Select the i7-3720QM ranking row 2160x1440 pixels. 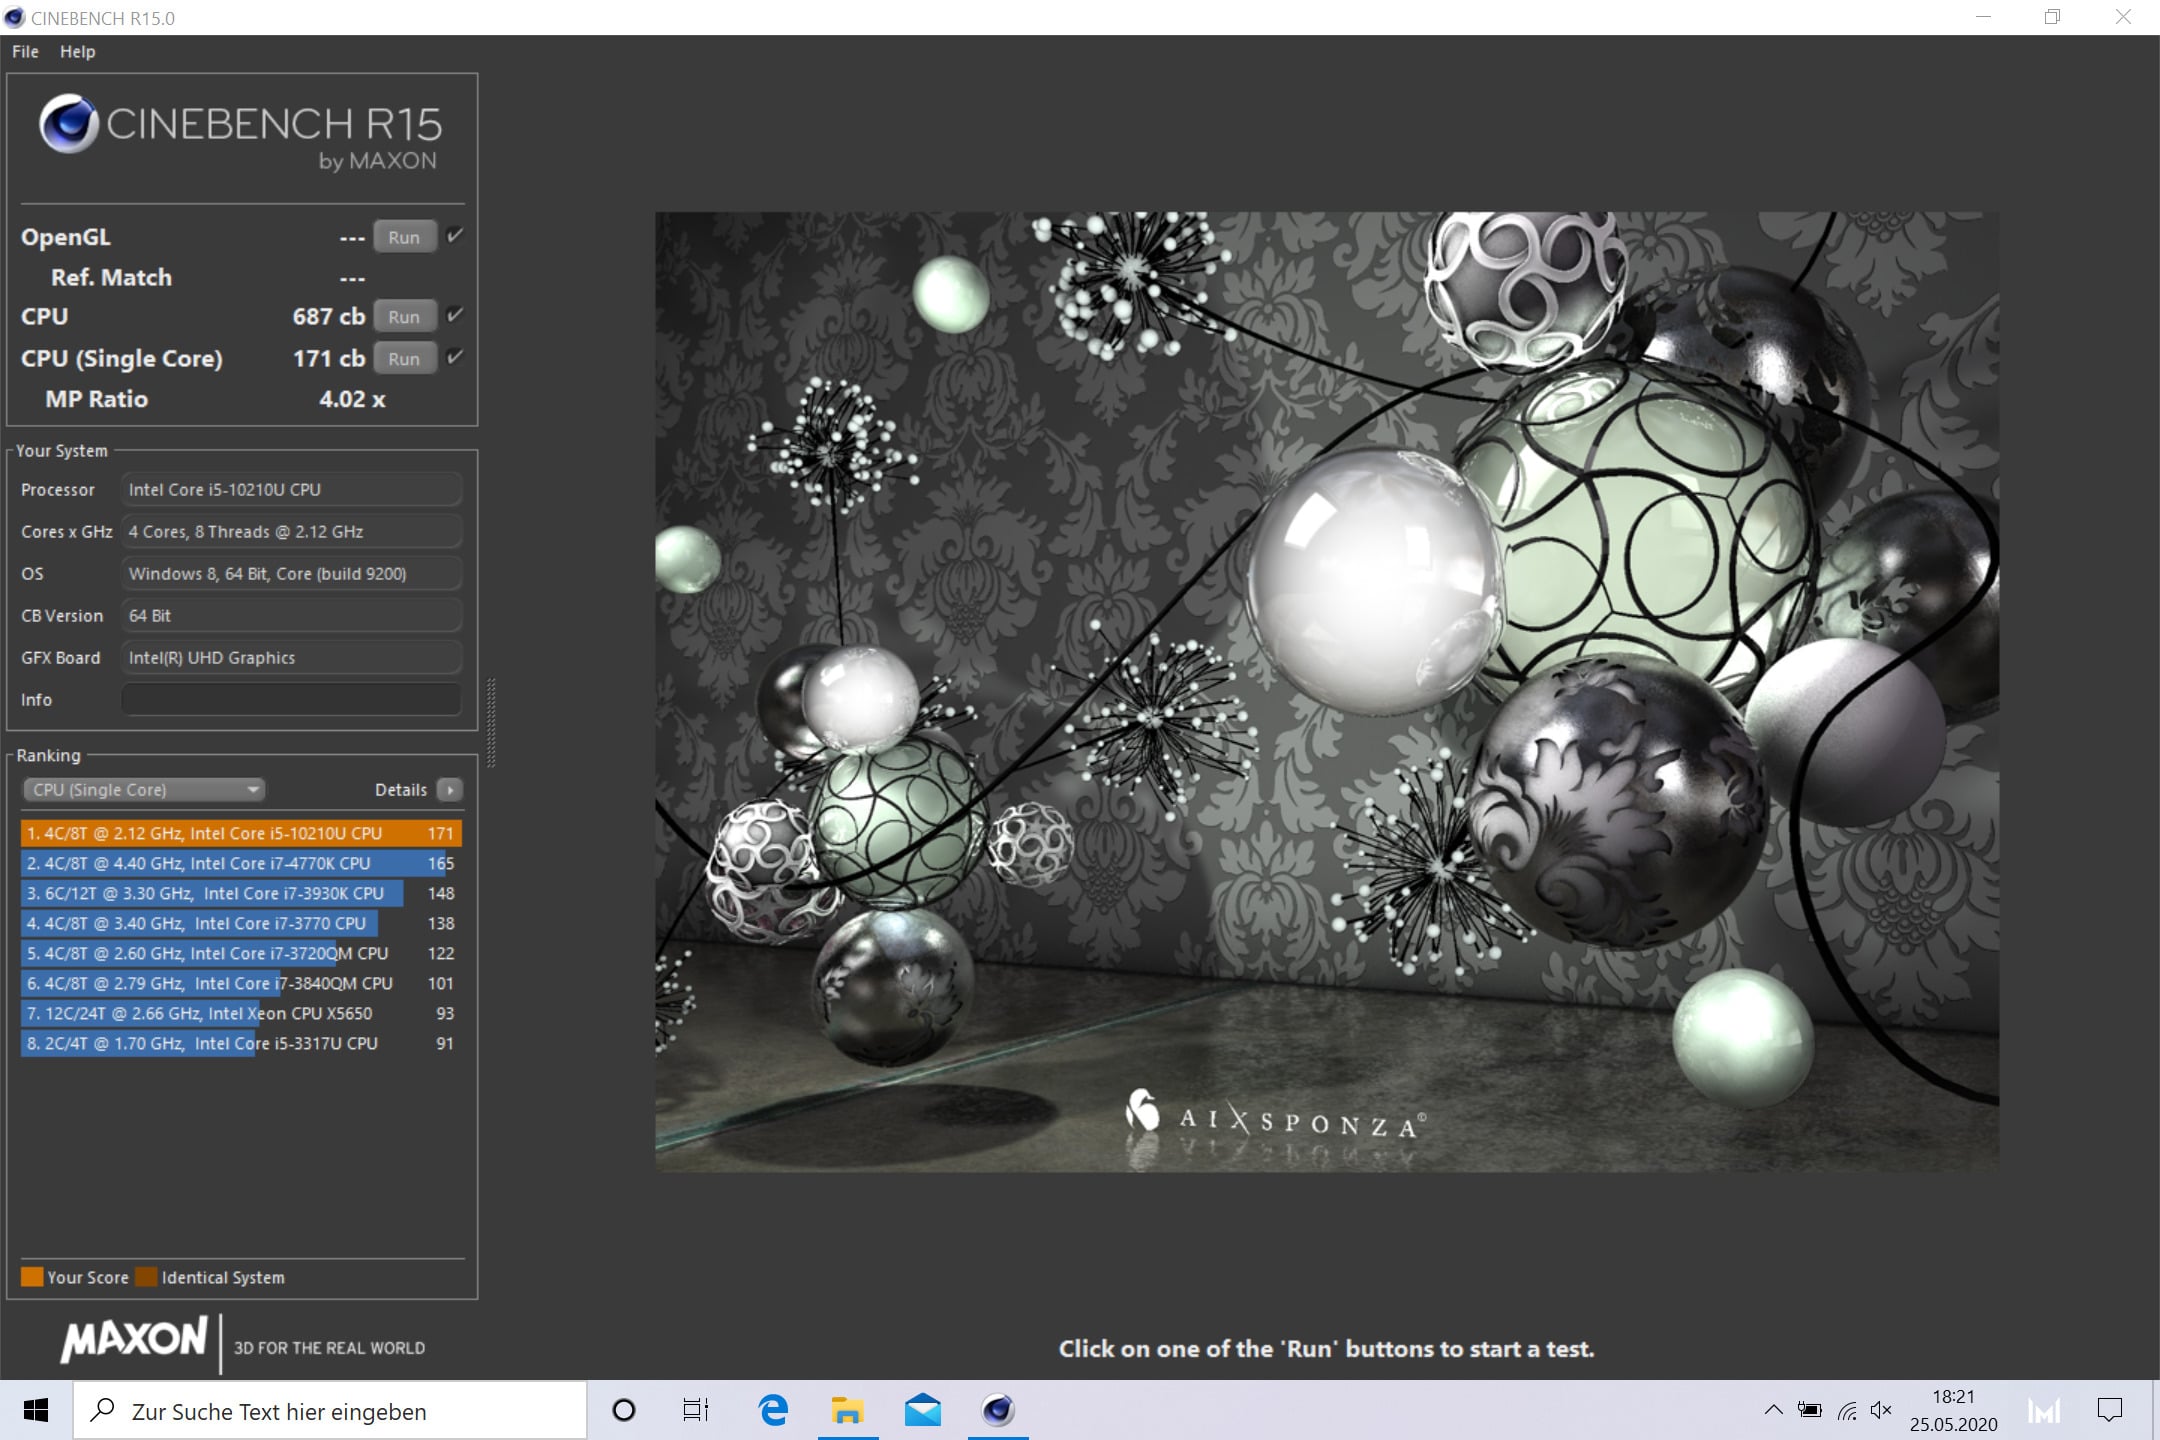pyautogui.click(x=241, y=953)
